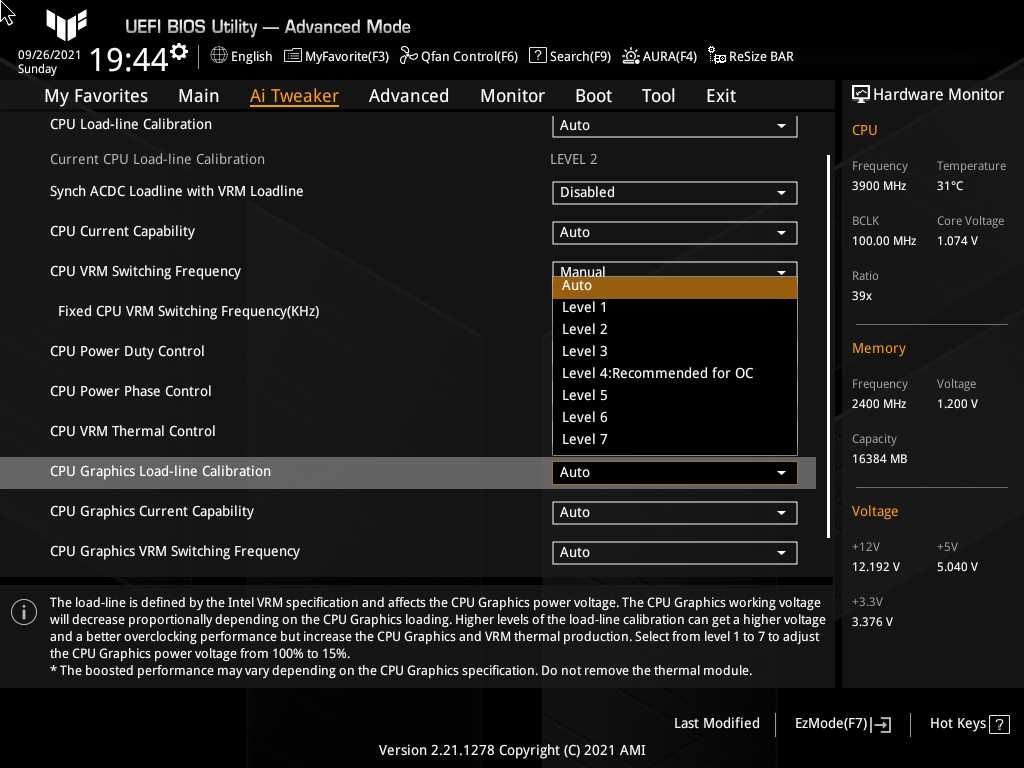Open MyFavorite panel with F3 icon
The width and height of the screenshot is (1024, 768).
point(336,56)
